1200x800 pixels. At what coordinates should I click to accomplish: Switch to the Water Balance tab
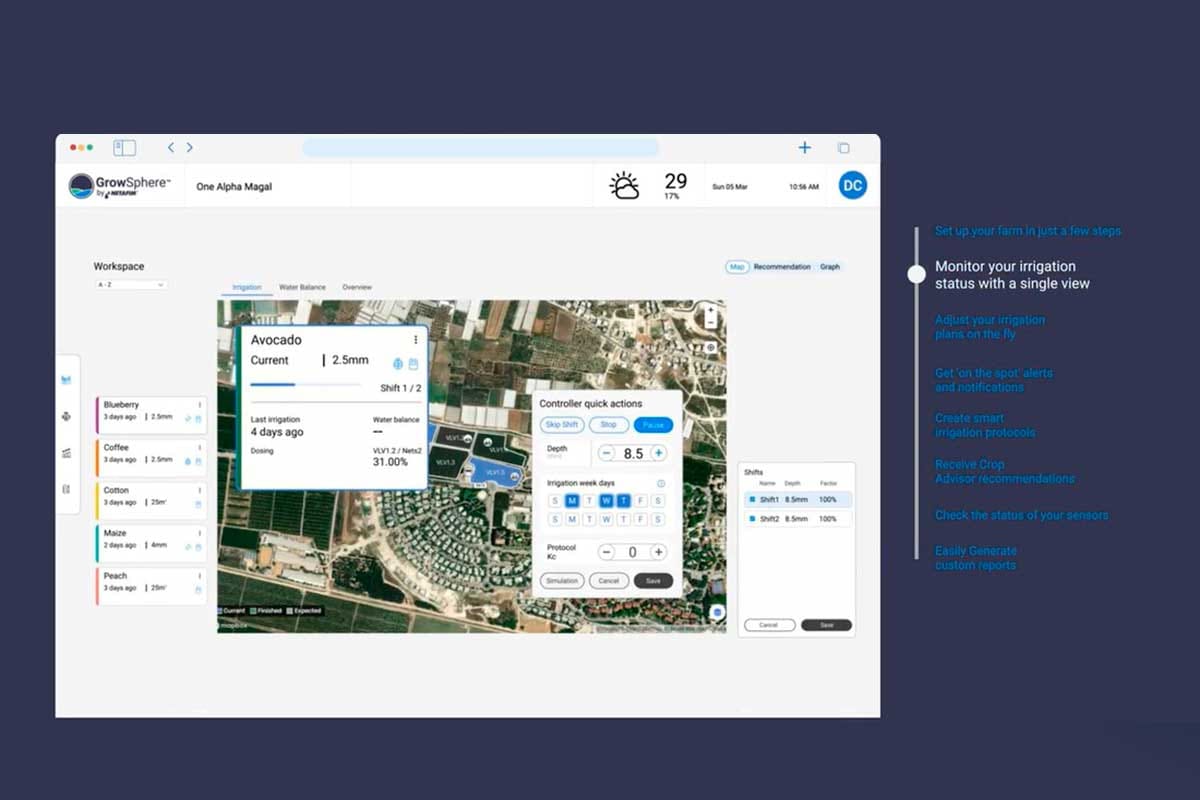point(302,288)
